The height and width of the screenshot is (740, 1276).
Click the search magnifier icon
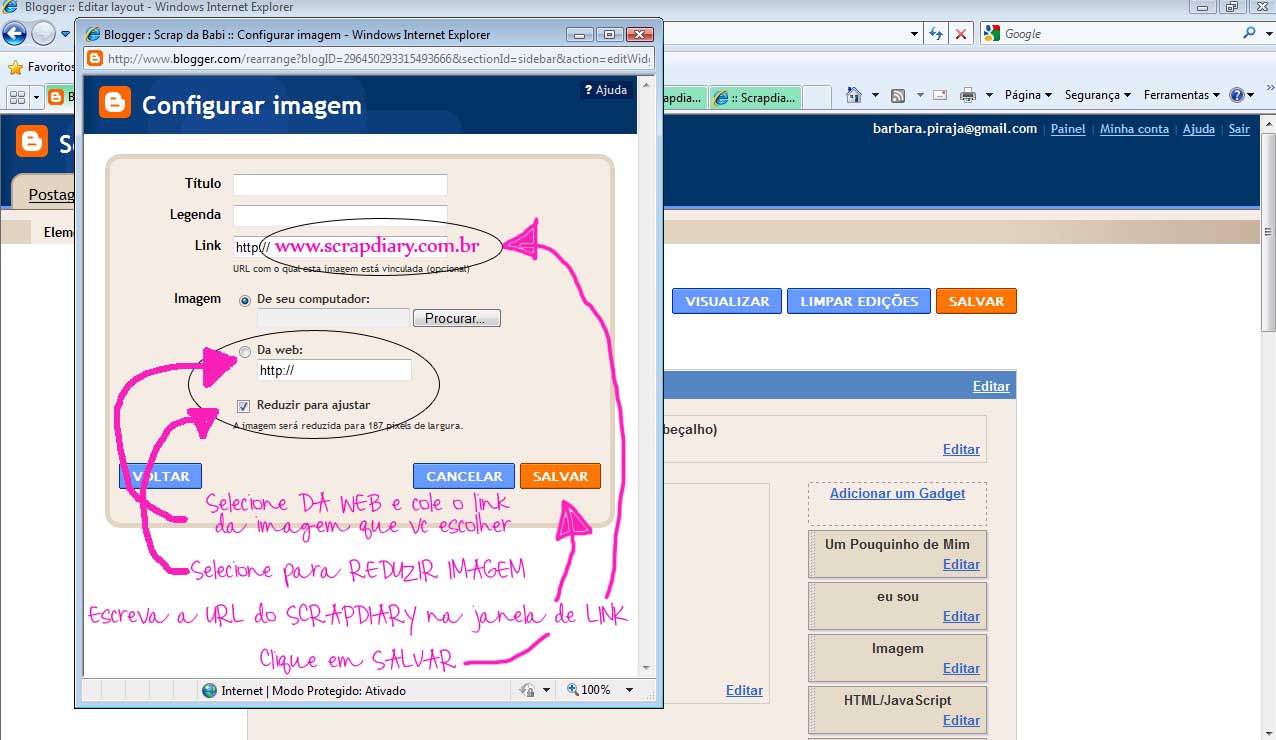tap(1249, 33)
